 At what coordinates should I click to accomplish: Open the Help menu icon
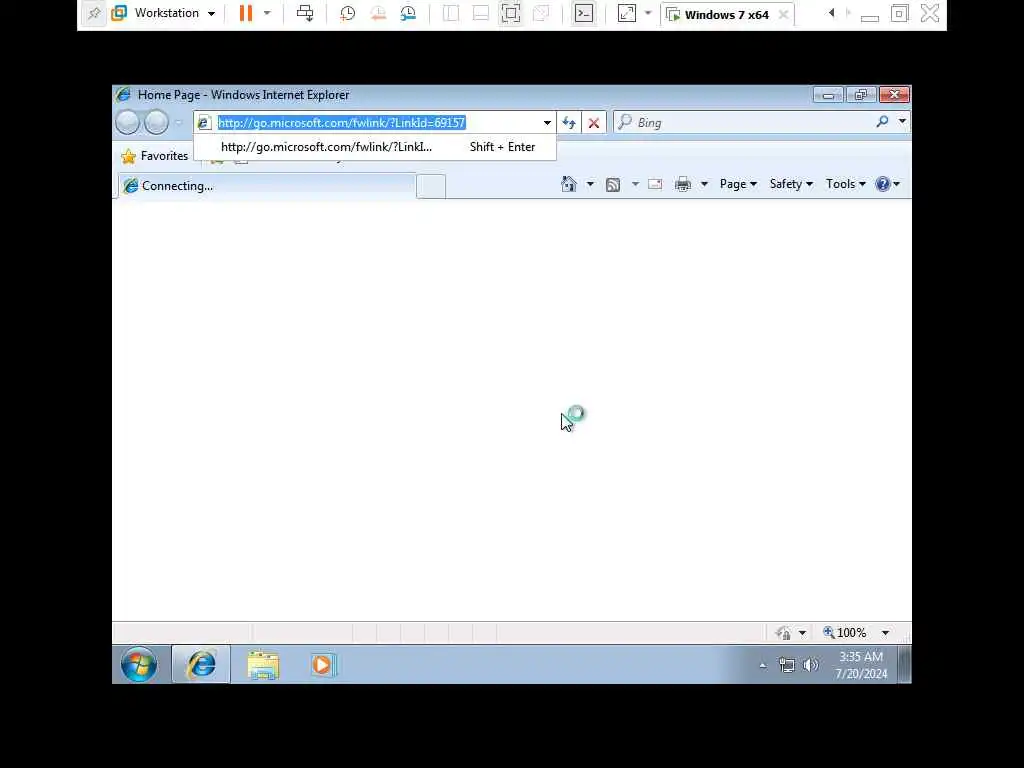888,184
